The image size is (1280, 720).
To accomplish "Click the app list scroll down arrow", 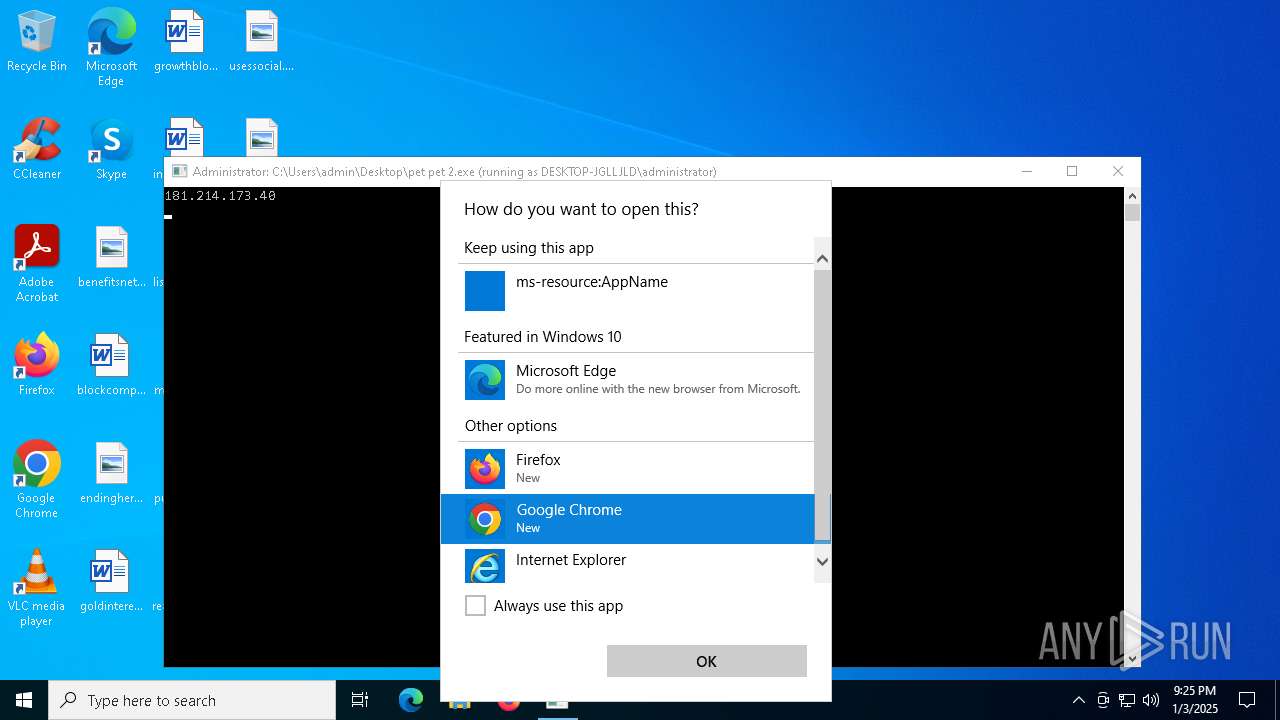I will 822,562.
